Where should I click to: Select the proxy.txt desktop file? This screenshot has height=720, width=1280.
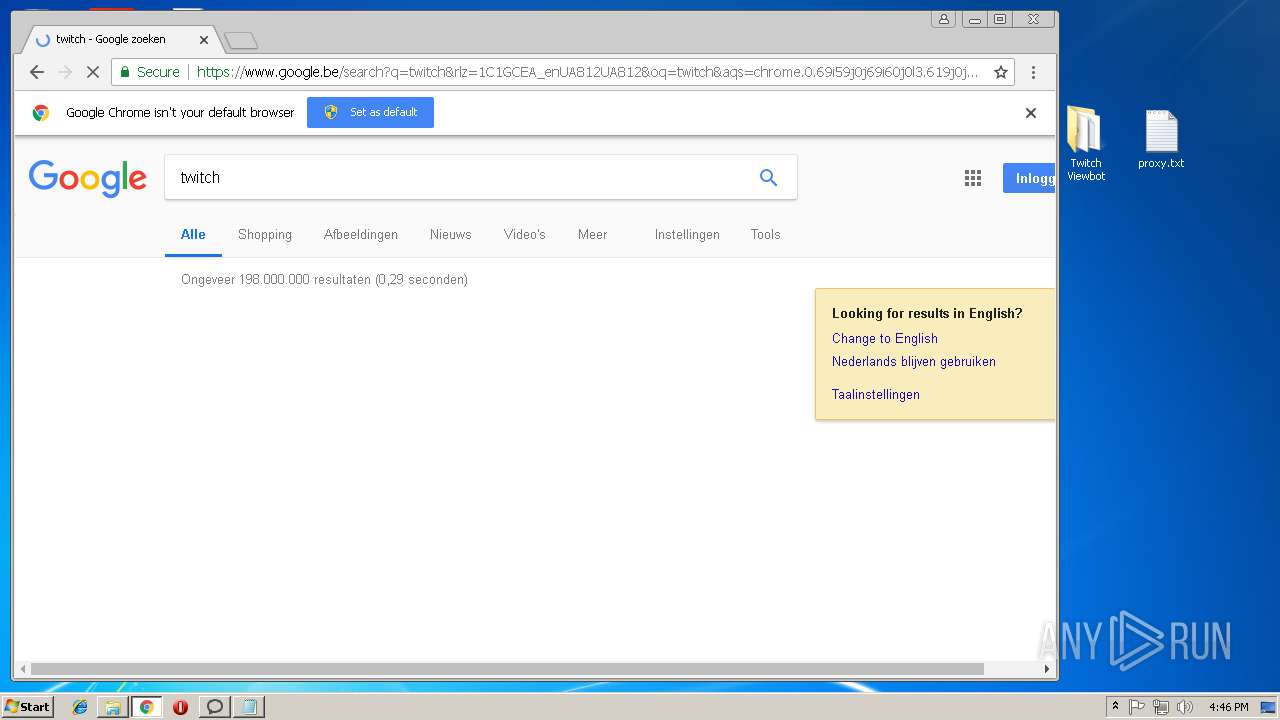pos(1161,140)
